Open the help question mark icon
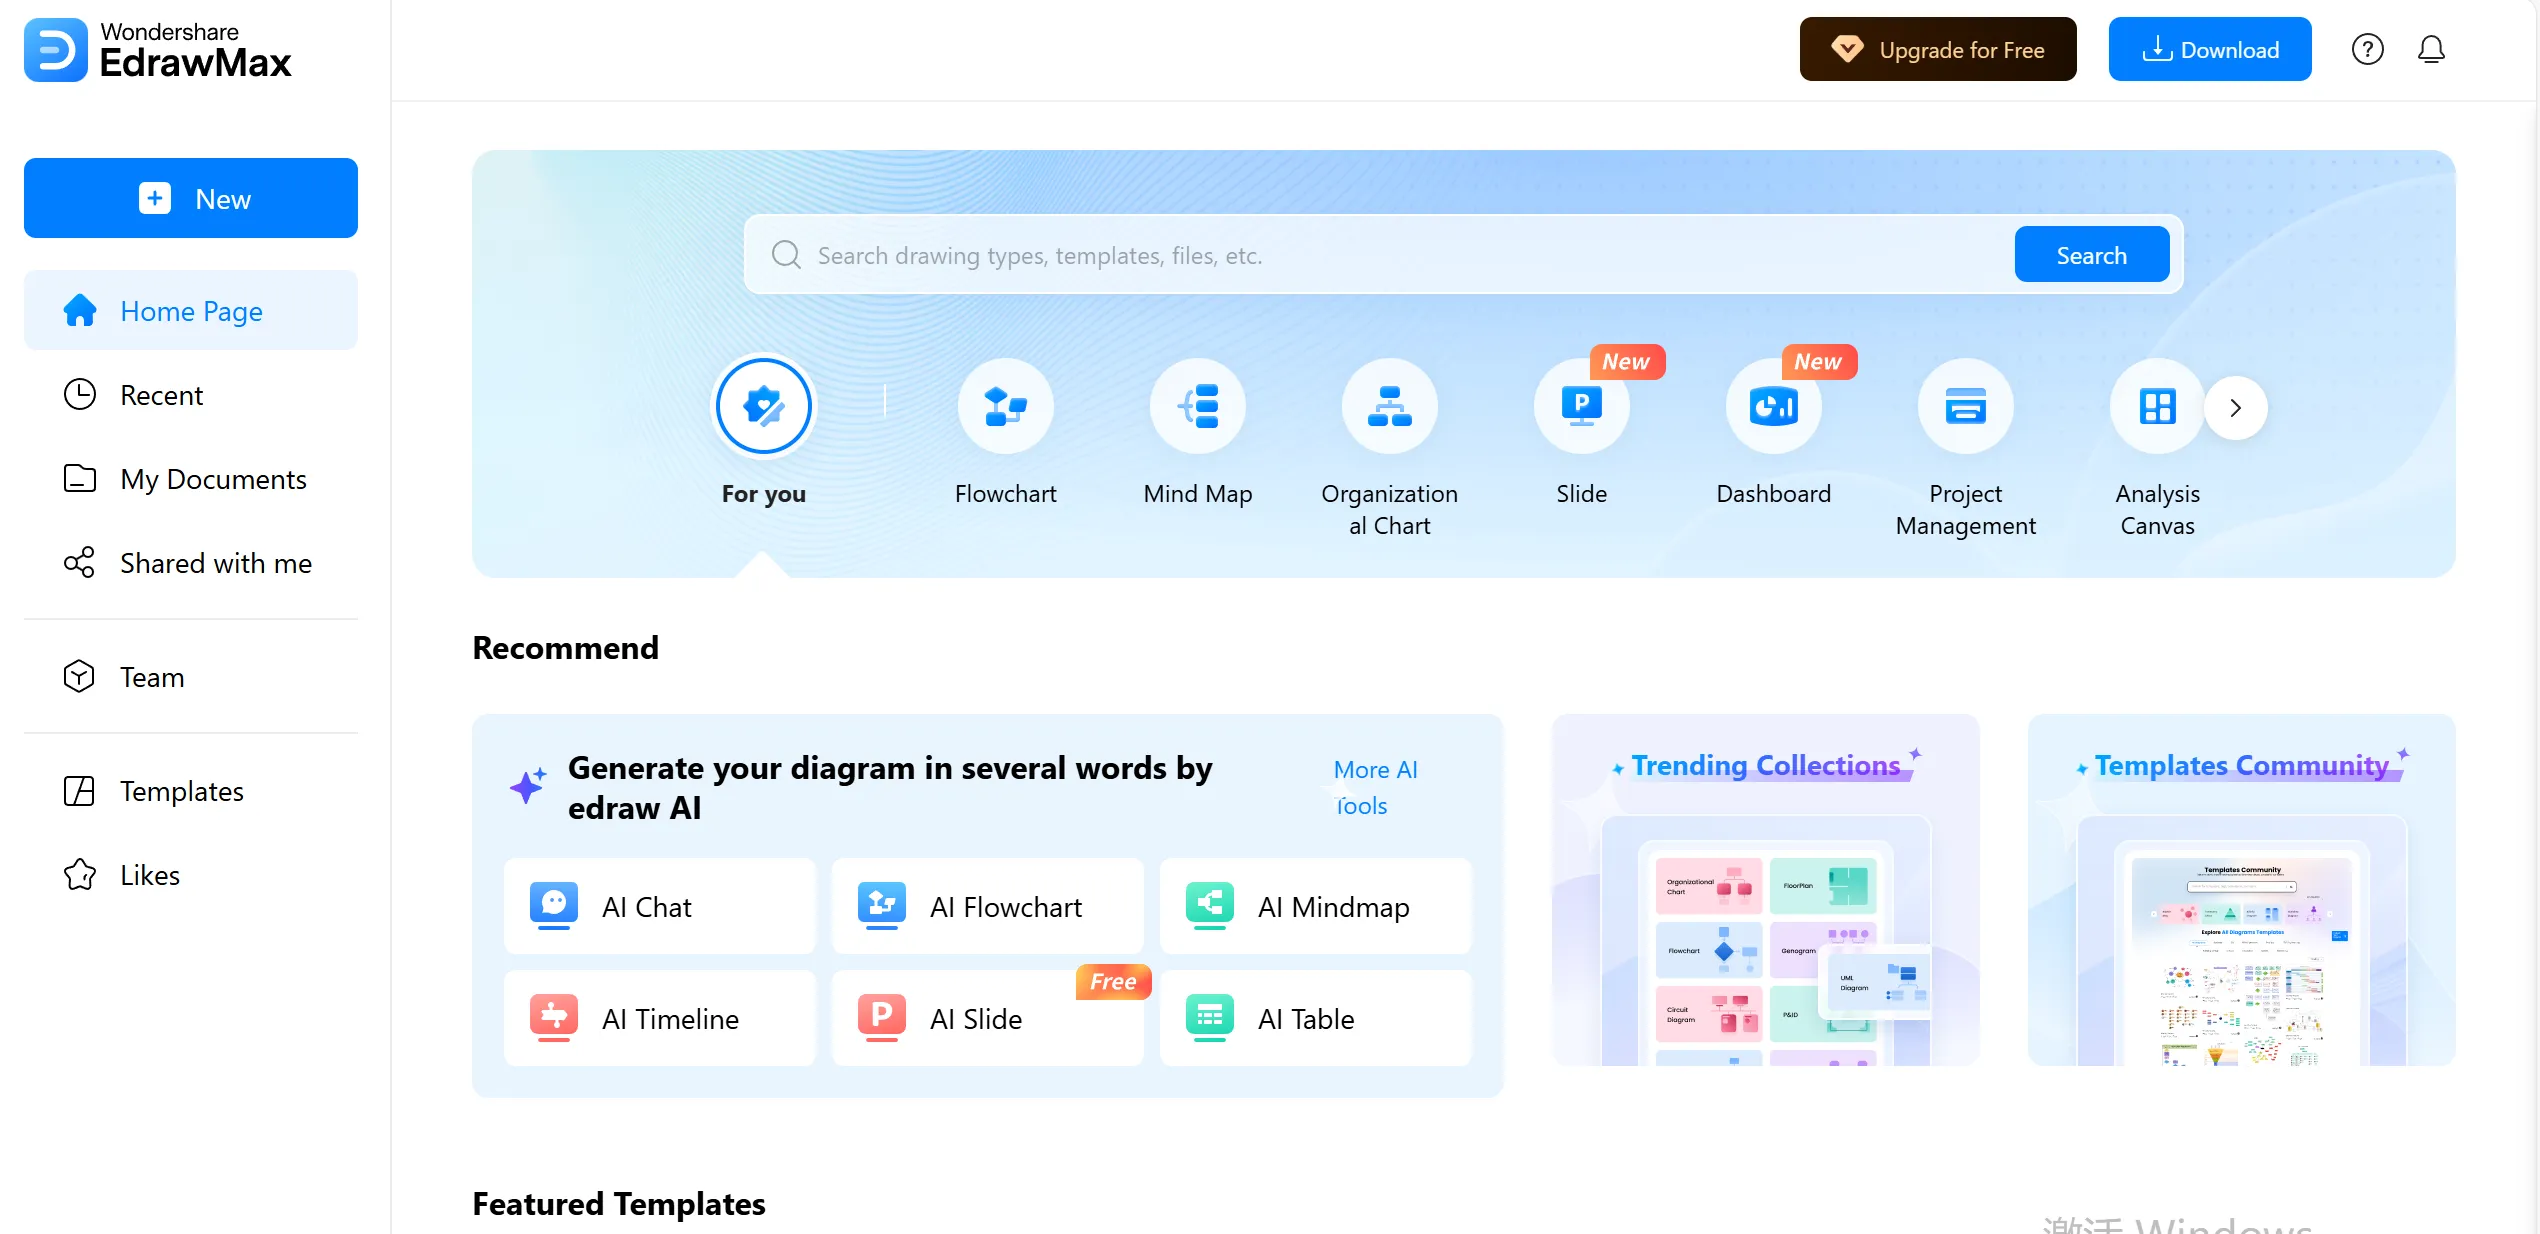 (2367, 49)
